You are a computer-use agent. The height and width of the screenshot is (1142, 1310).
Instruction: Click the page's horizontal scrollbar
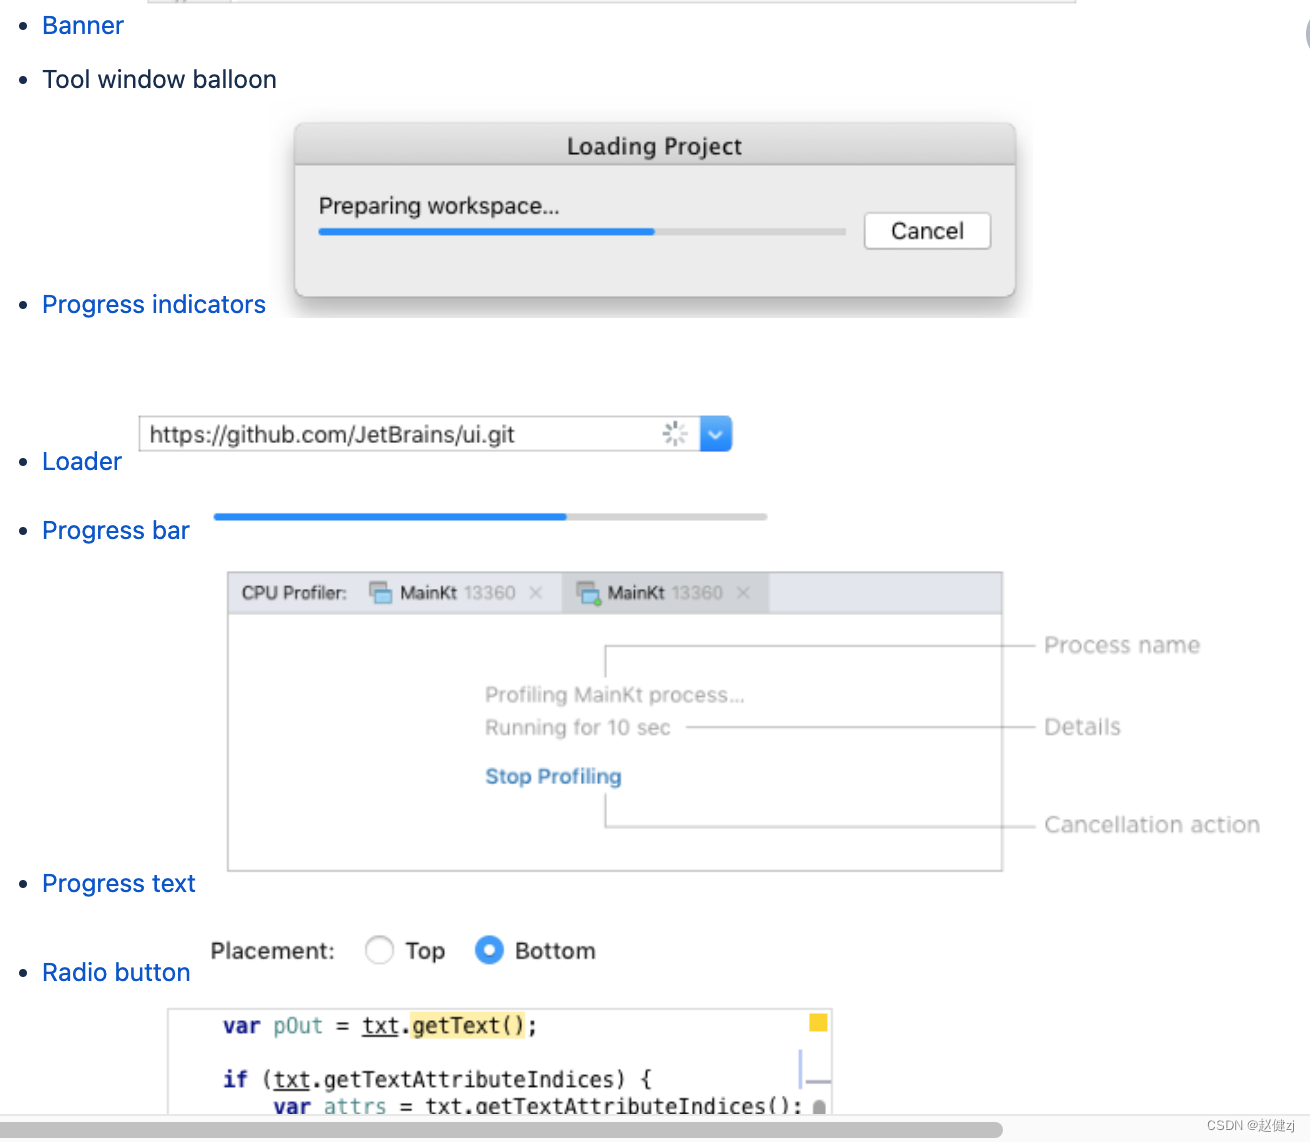click(501, 1130)
